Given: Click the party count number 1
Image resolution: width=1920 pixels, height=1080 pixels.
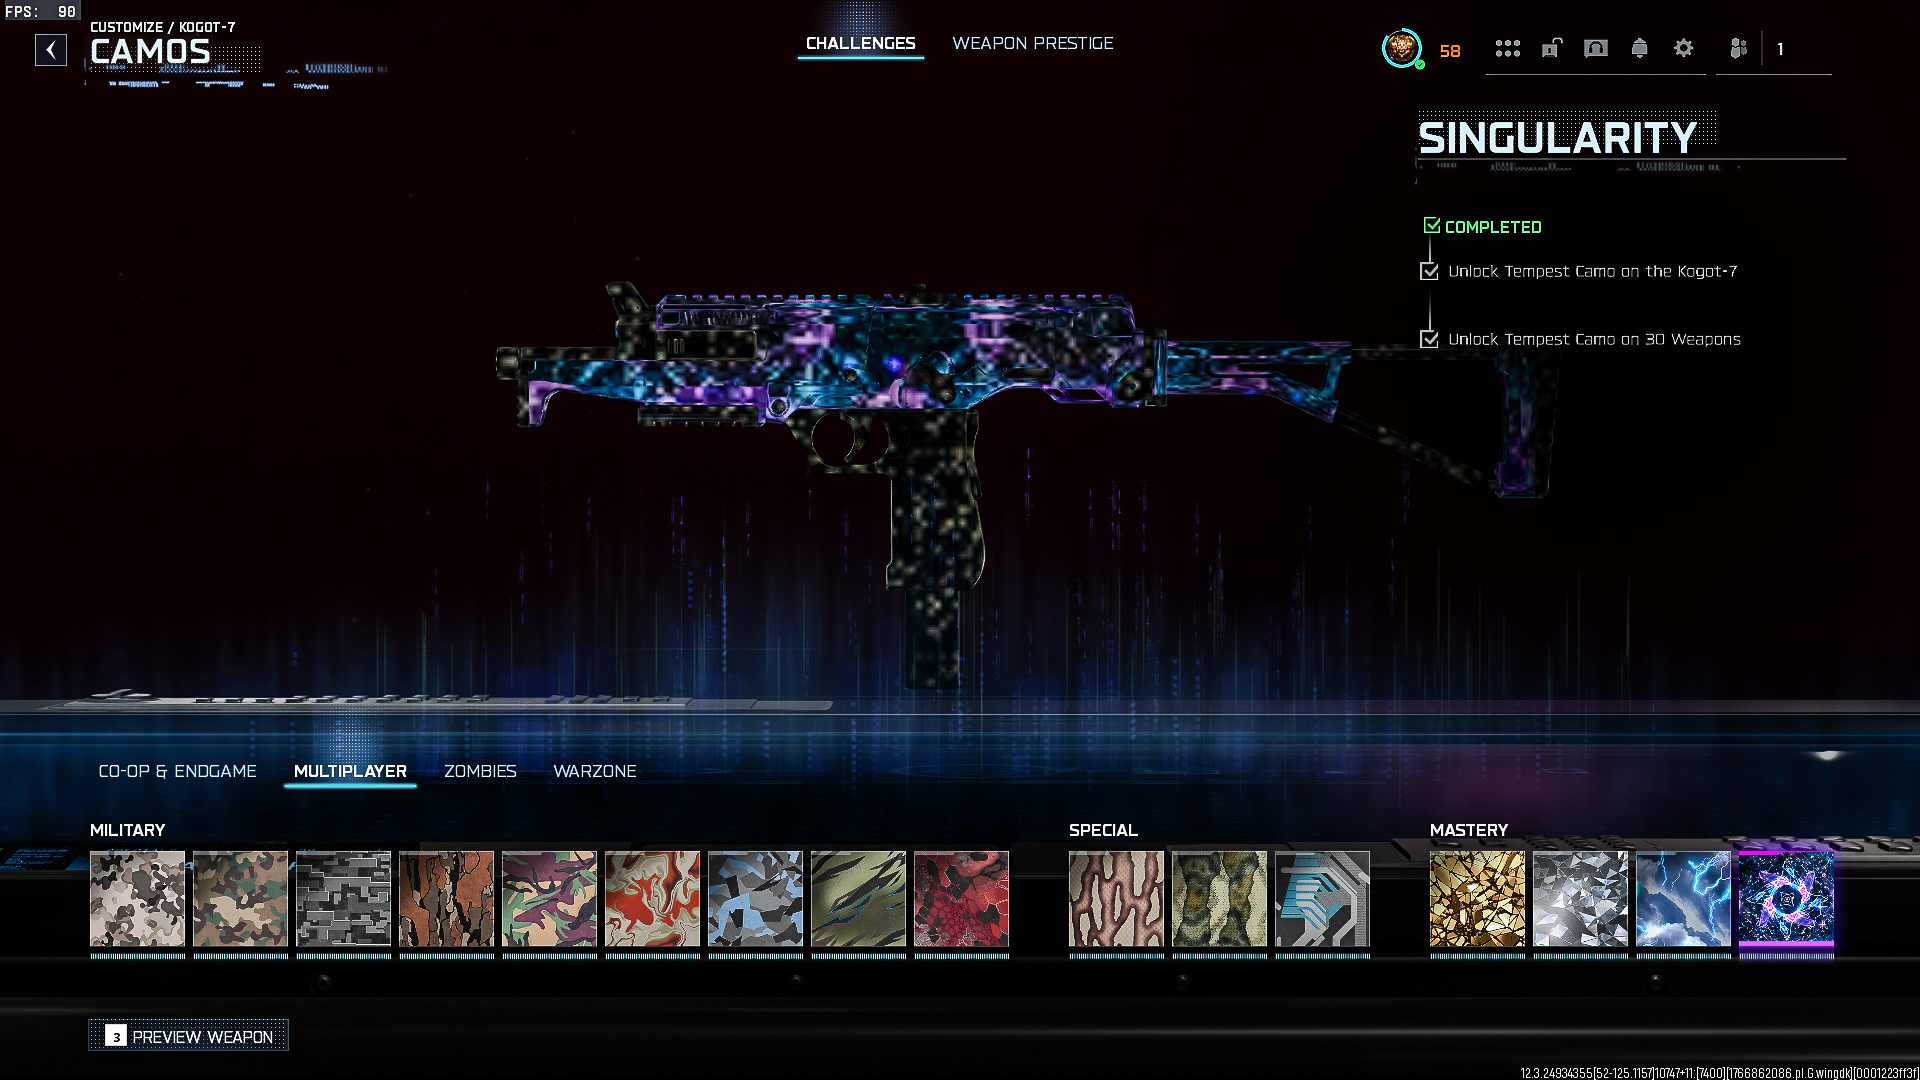Looking at the screenshot, I should click(1780, 49).
